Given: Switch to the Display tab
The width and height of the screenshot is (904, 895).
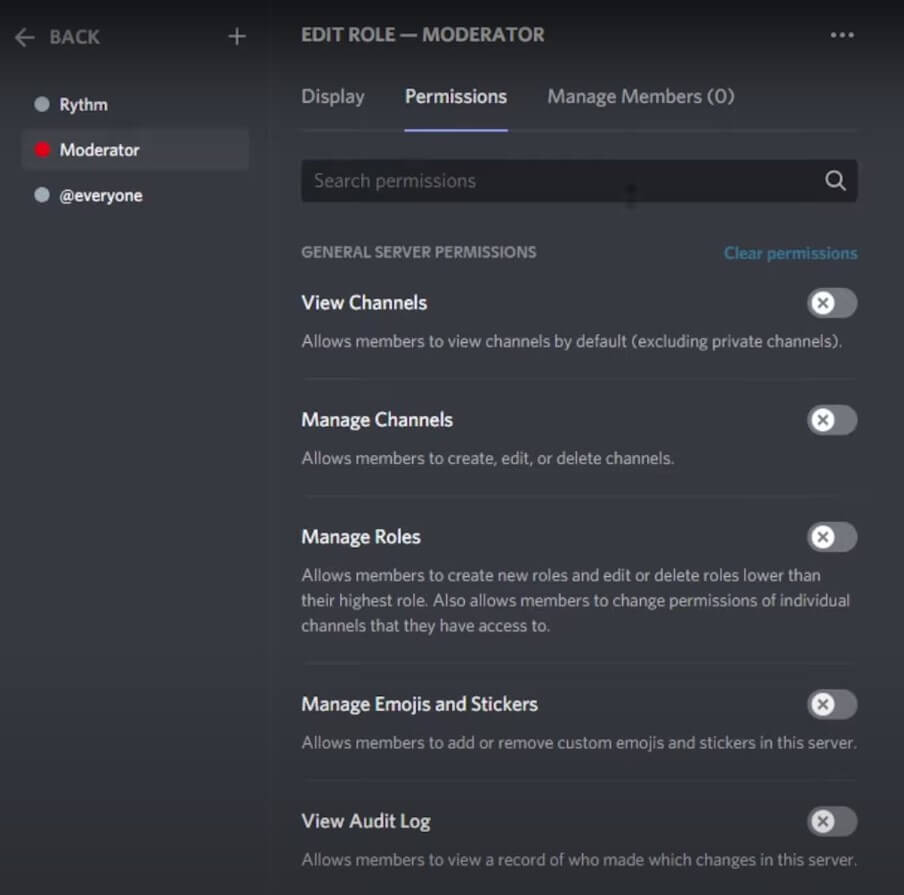Looking at the screenshot, I should coord(333,96).
